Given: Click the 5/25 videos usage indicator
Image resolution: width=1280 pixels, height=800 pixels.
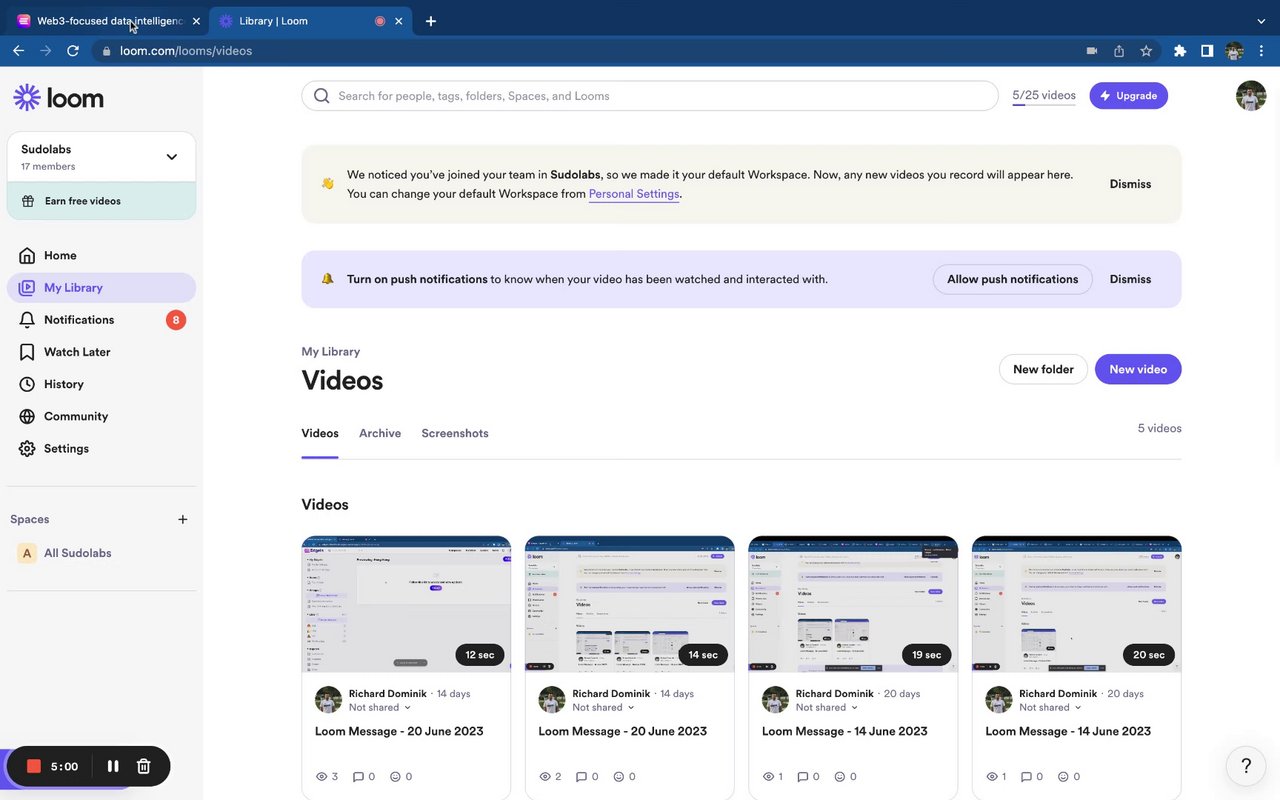Looking at the screenshot, I should (1044, 96).
